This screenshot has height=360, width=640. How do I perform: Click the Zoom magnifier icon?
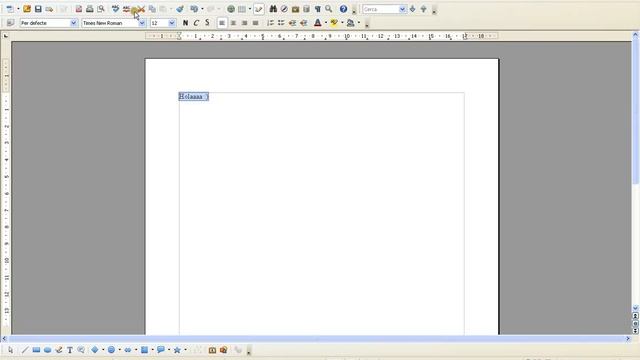[x=329, y=9]
